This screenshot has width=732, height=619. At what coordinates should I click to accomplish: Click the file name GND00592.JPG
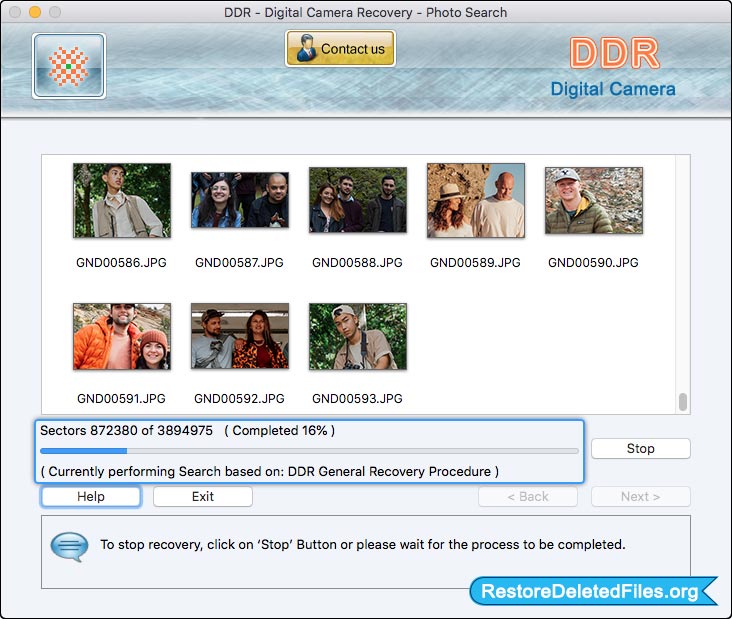click(x=239, y=398)
